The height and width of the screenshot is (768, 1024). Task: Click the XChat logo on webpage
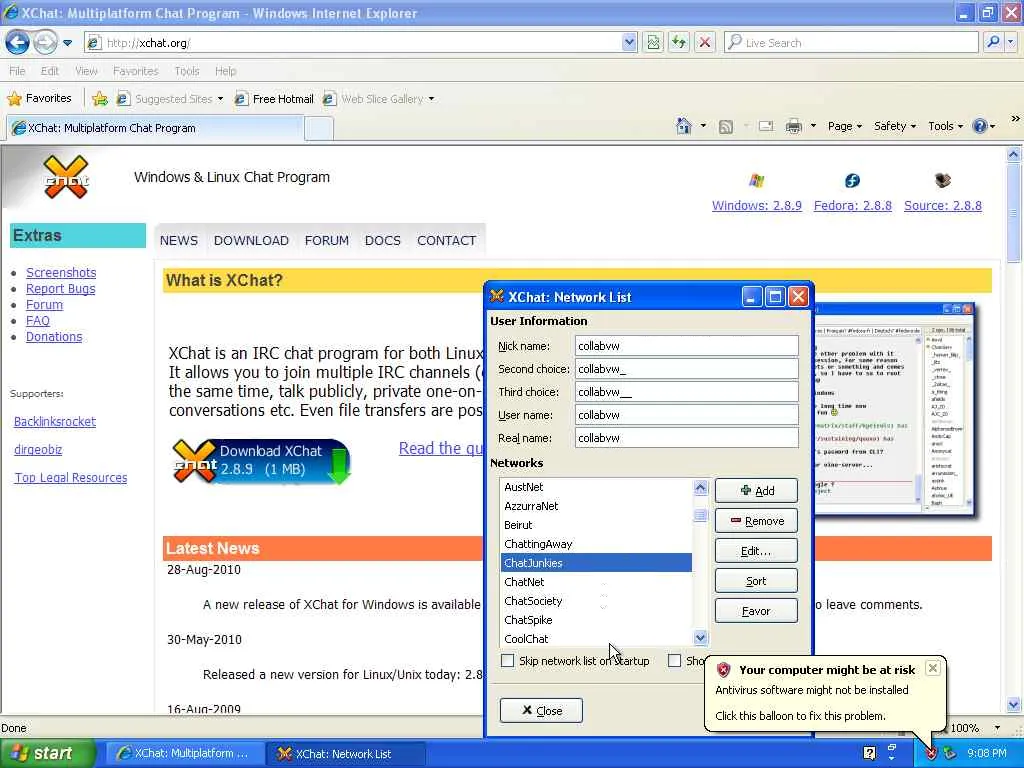[66, 177]
